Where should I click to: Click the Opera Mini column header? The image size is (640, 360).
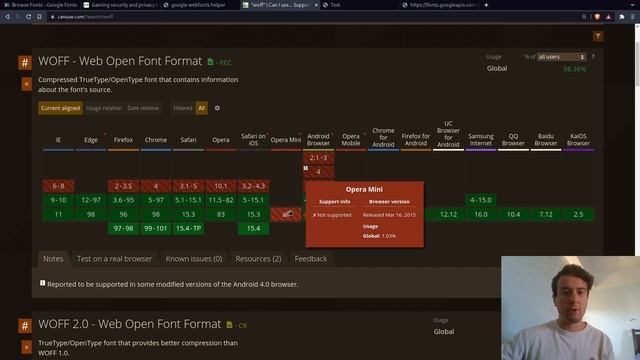(286, 140)
